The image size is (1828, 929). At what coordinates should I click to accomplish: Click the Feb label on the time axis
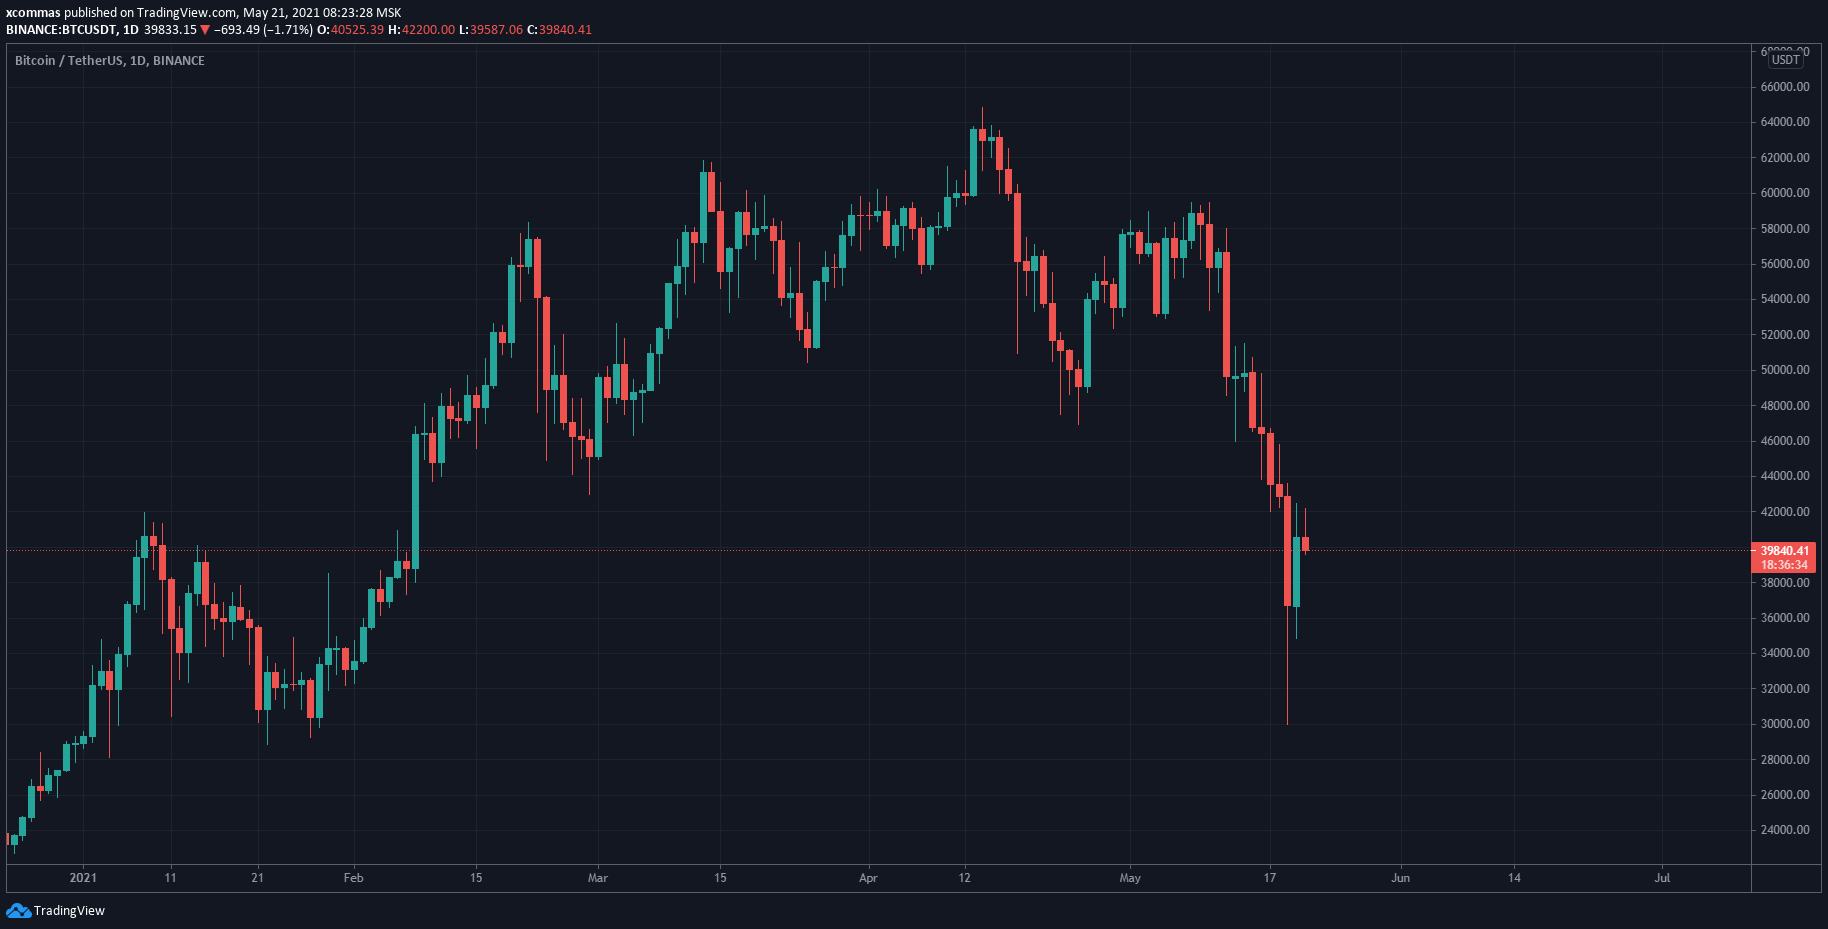point(353,878)
